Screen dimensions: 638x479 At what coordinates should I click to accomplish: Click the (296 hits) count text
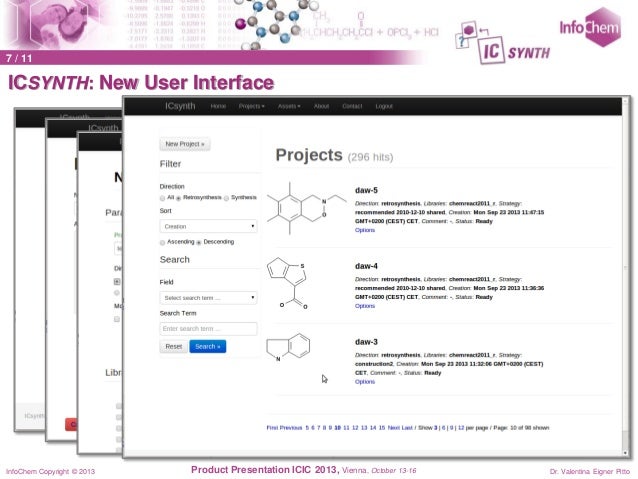click(370, 157)
